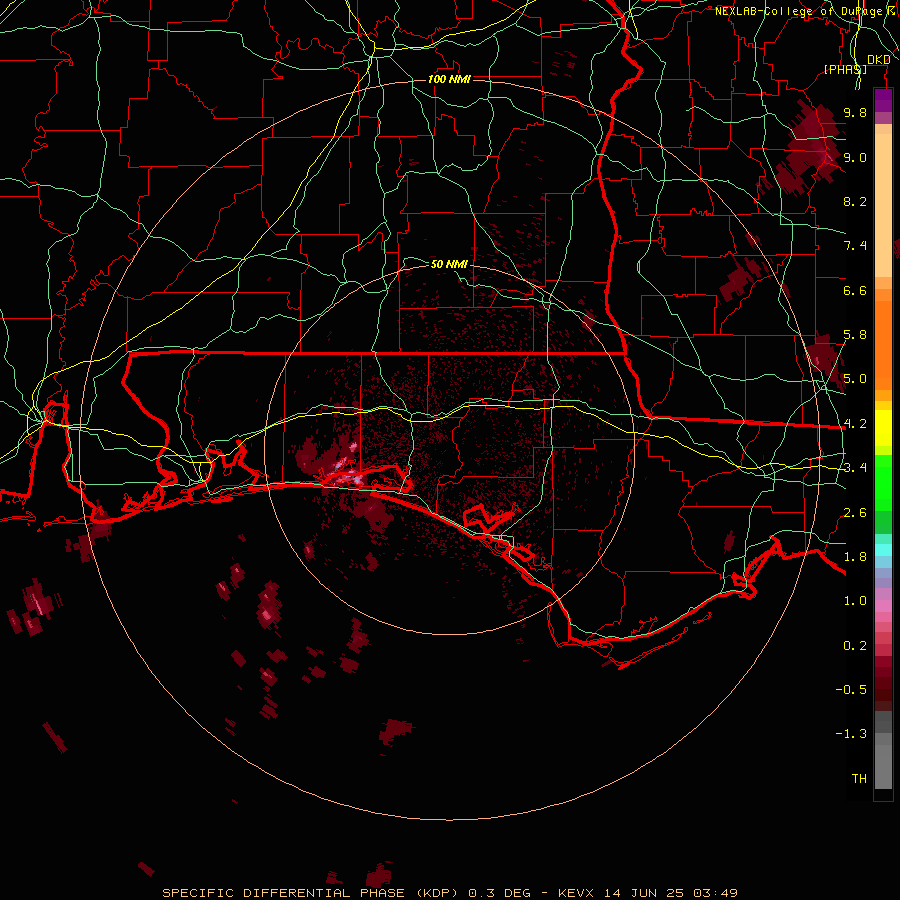
Task: Click the 6.6 value on color scale
Action: (x=855, y=290)
